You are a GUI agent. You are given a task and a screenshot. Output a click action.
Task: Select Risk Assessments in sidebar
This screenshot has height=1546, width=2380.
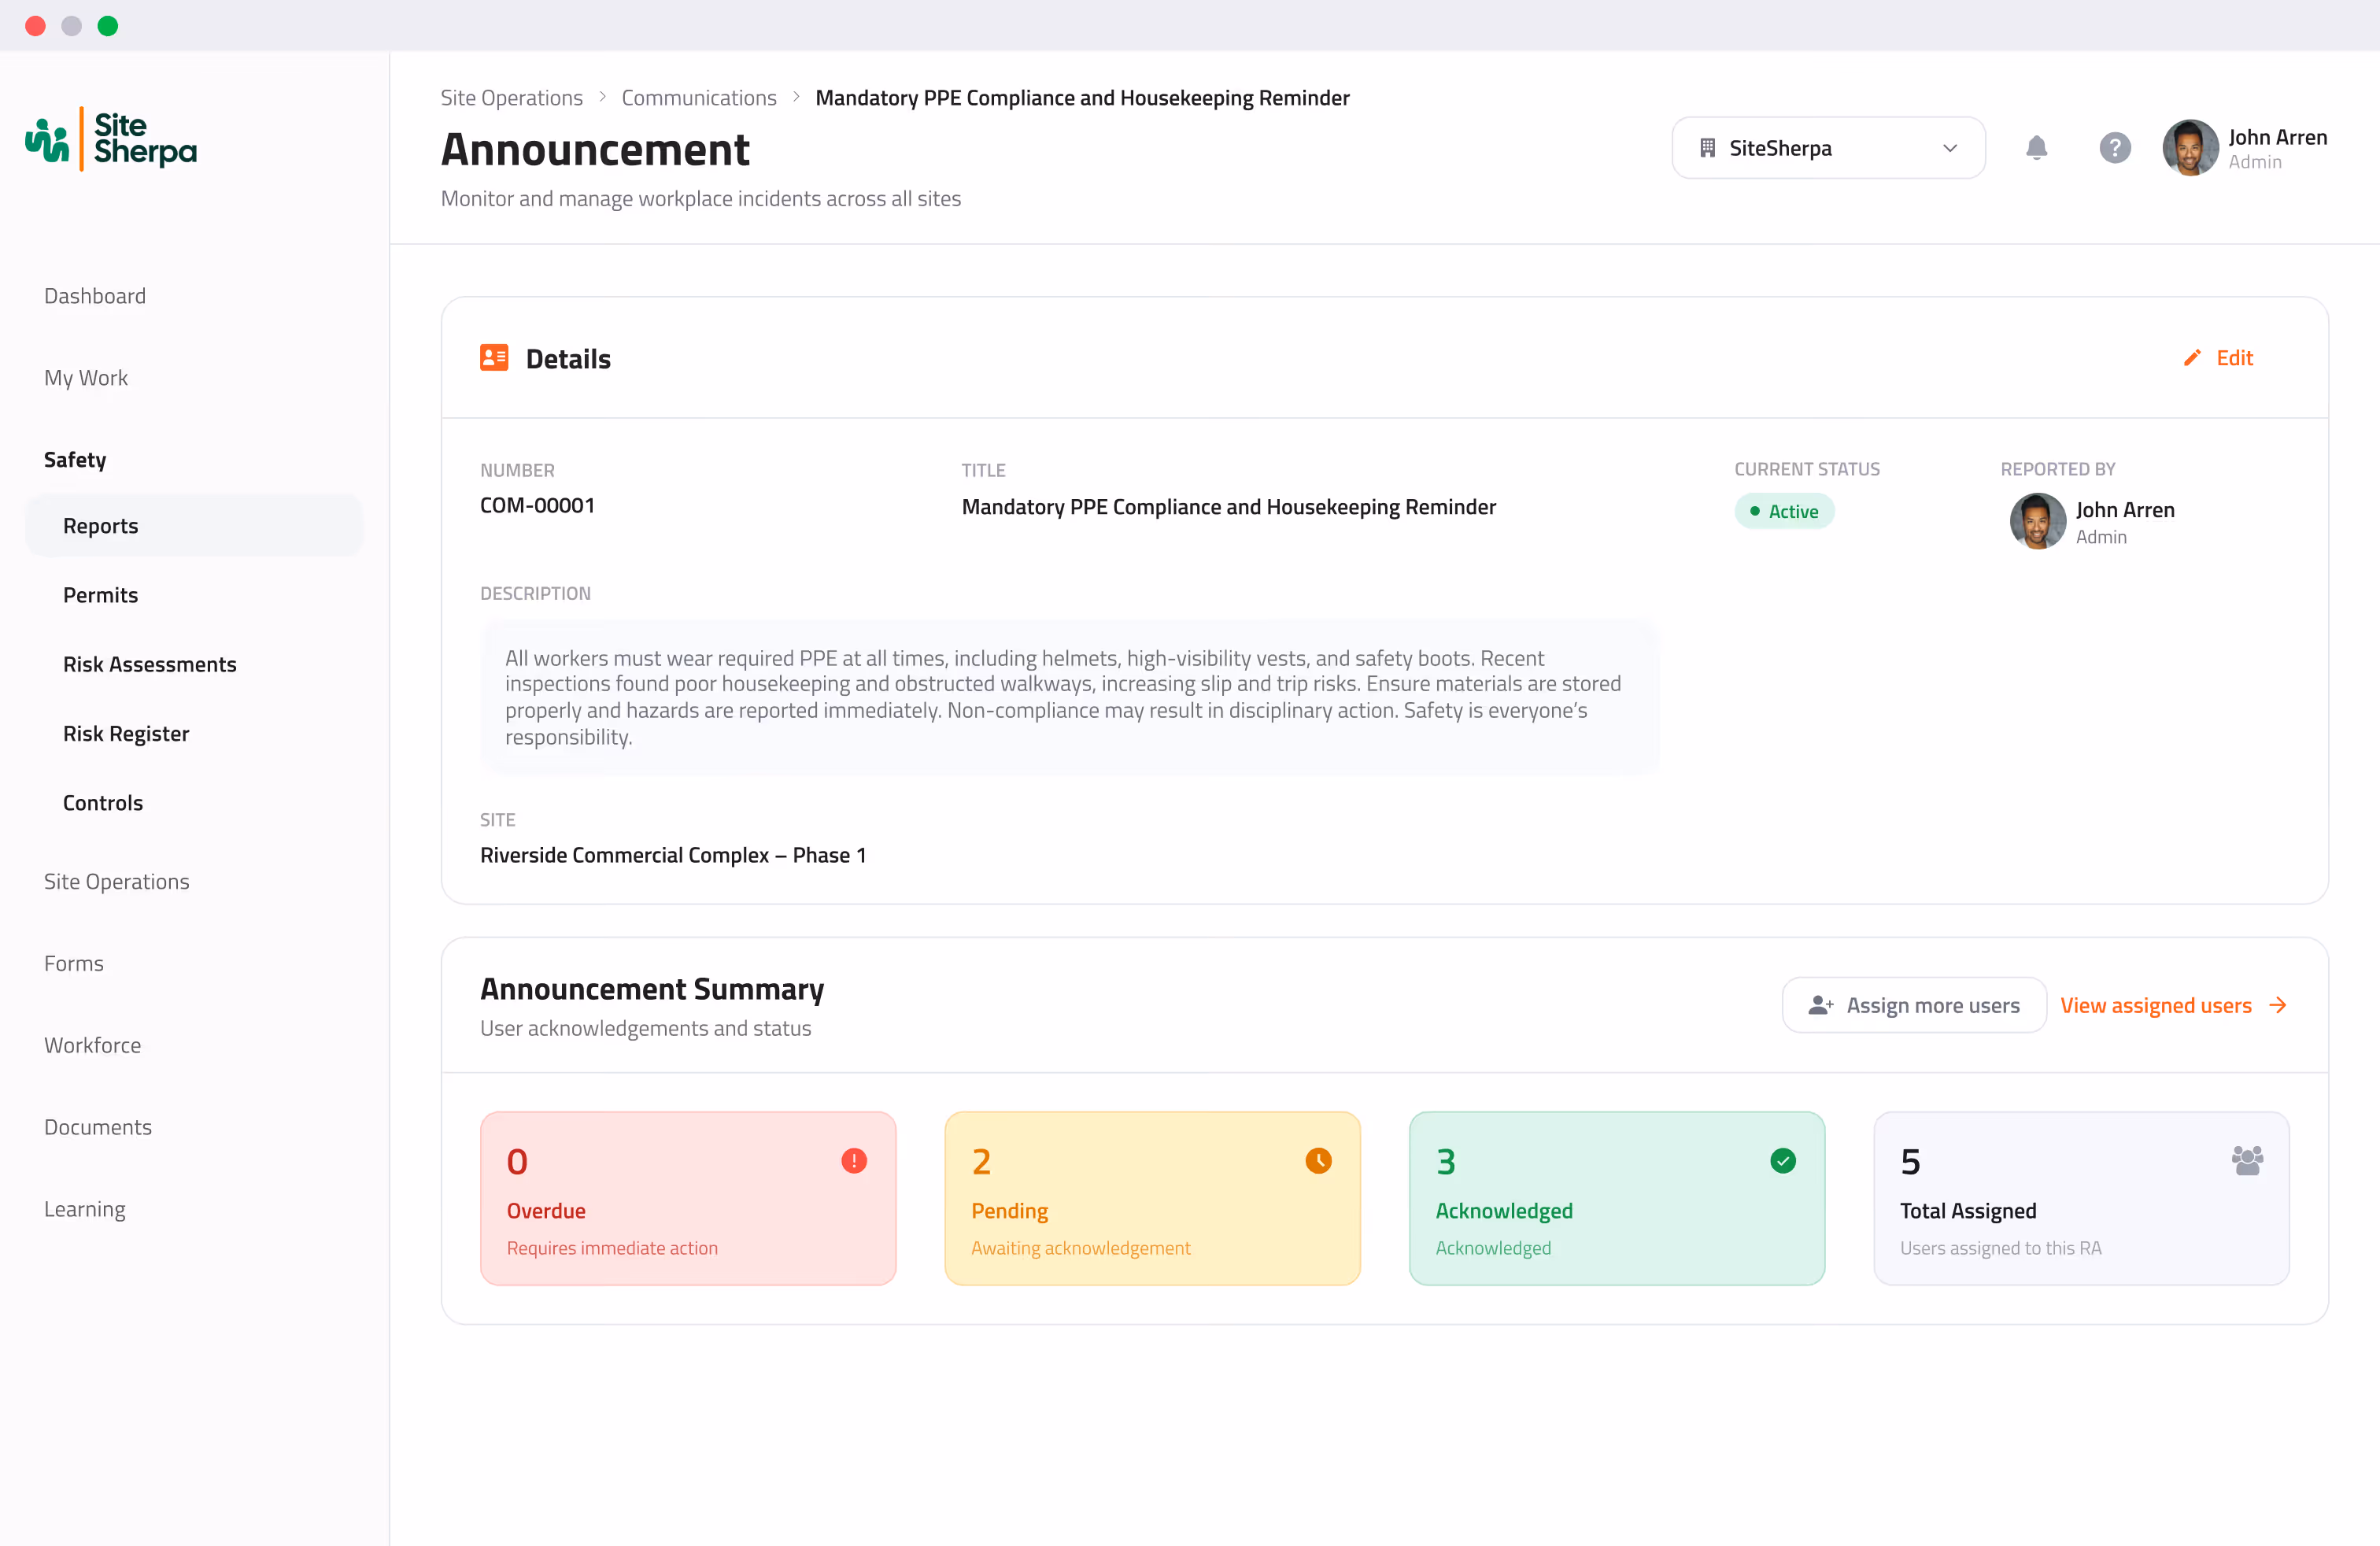[x=150, y=665]
